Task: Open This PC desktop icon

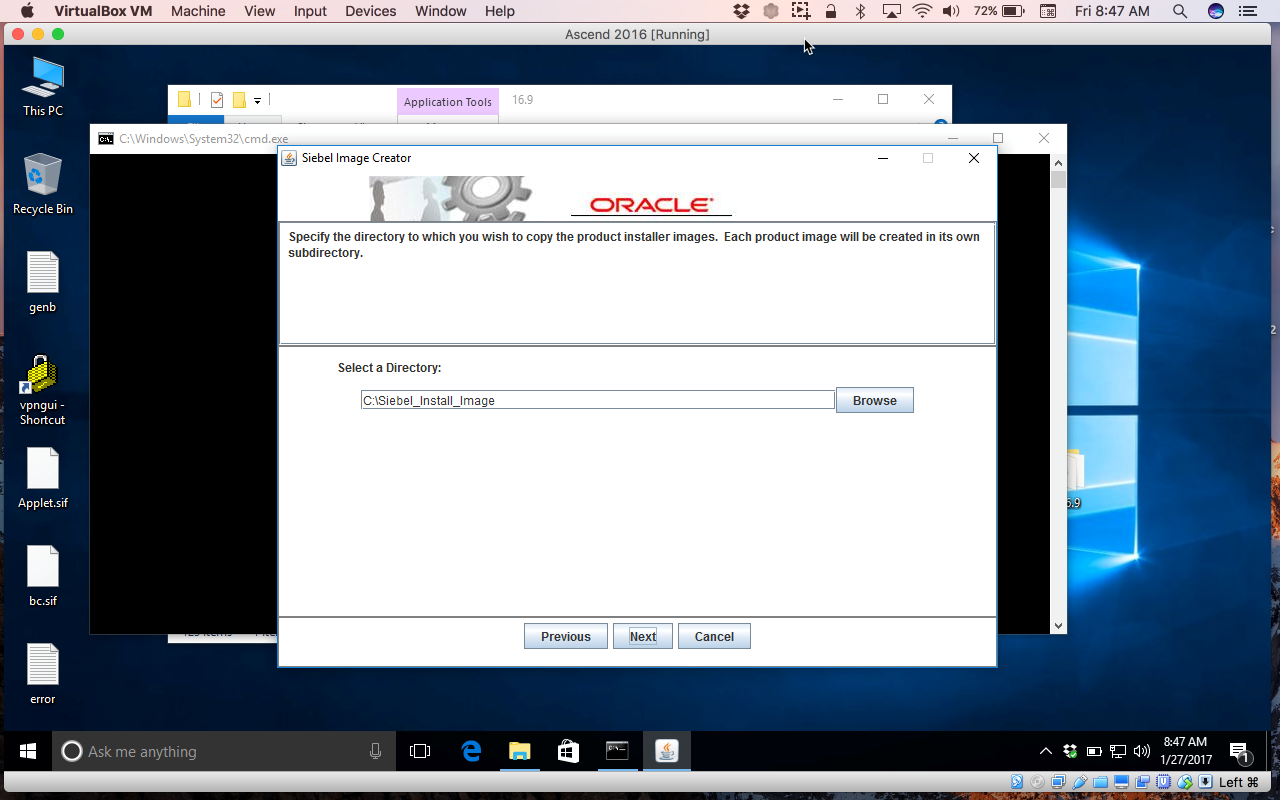Action: [x=43, y=87]
